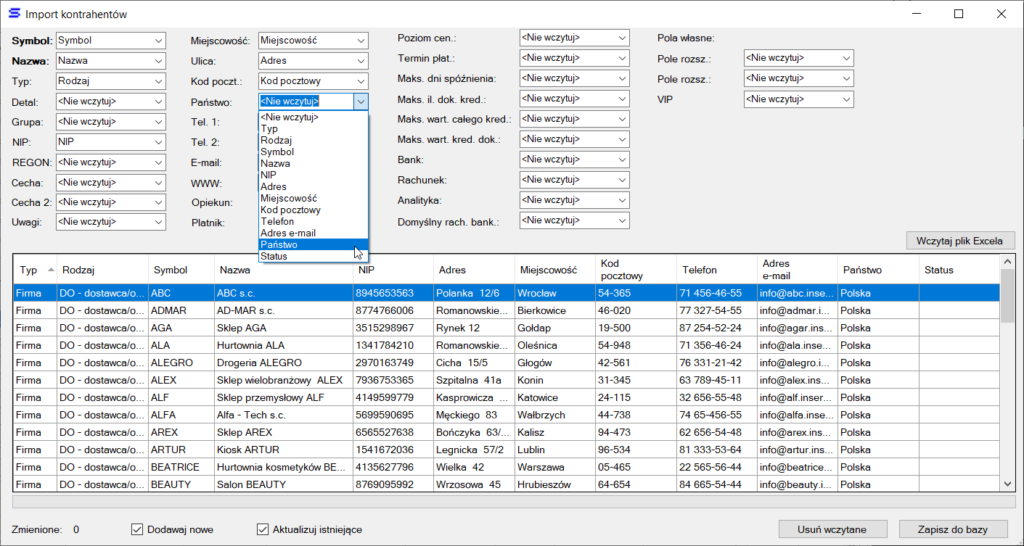Click the table's vertical scrollbar down arrow
The image size is (1024, 546).
tap(1007, 484)
